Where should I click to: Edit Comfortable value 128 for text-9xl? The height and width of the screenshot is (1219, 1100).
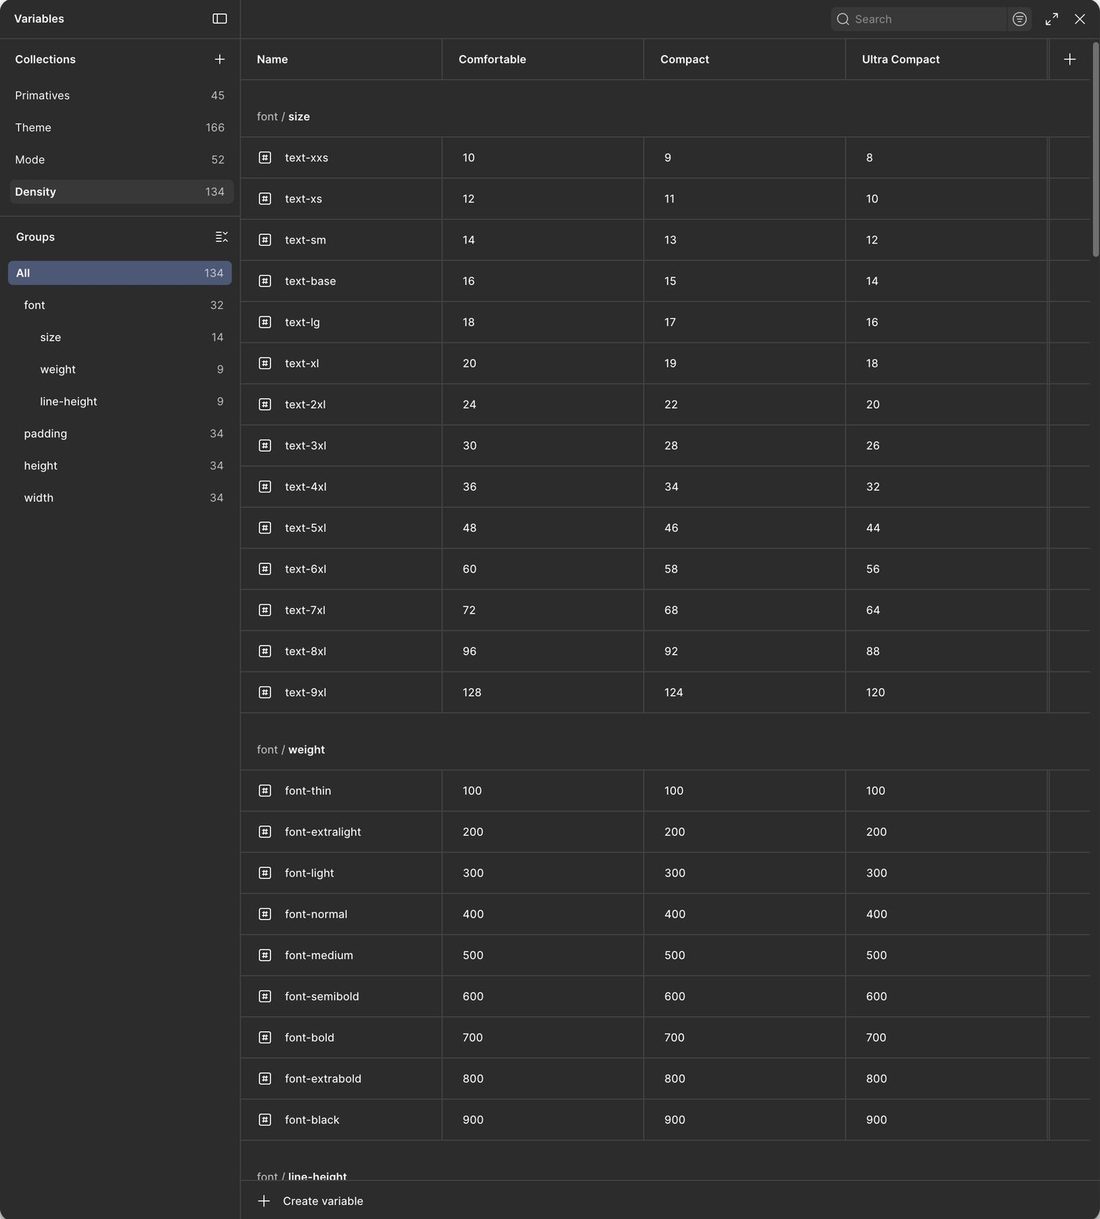(543, 692)
